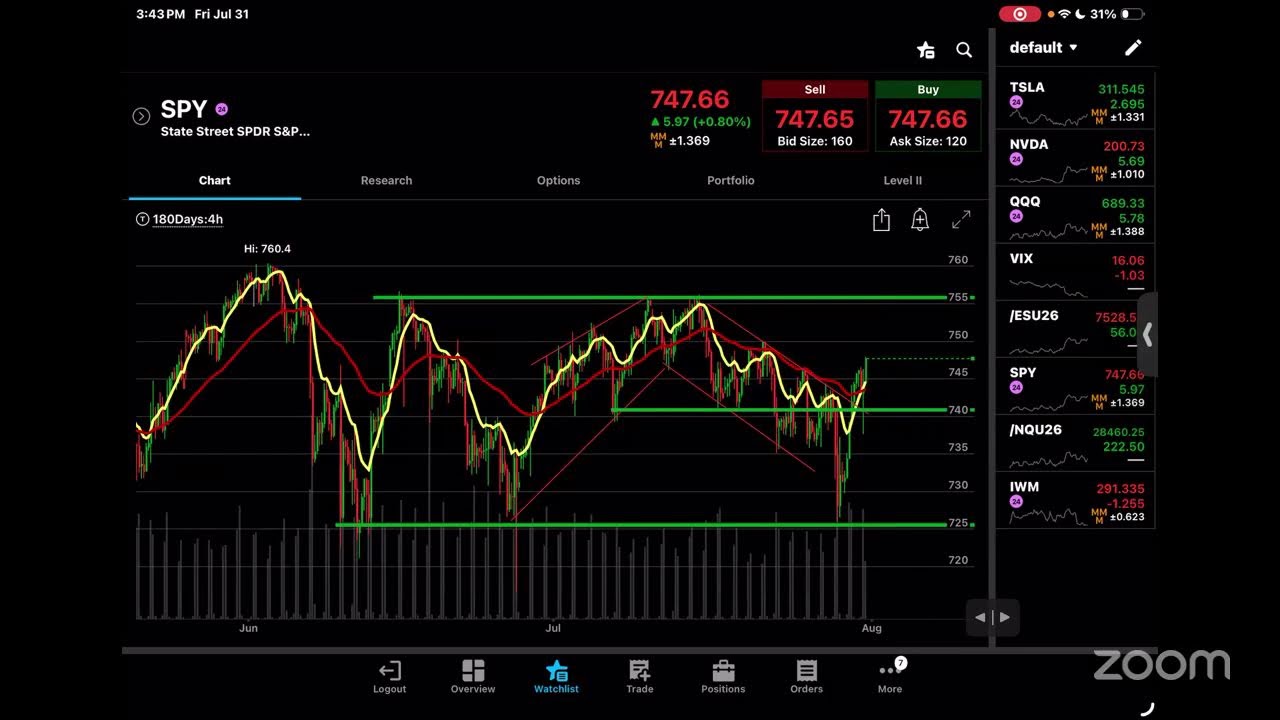This screenshot has width=1280, height=720.
Task: Open the 180Days:4h timeframe selector
Action: pyautogui.click(x=188, y=219)
